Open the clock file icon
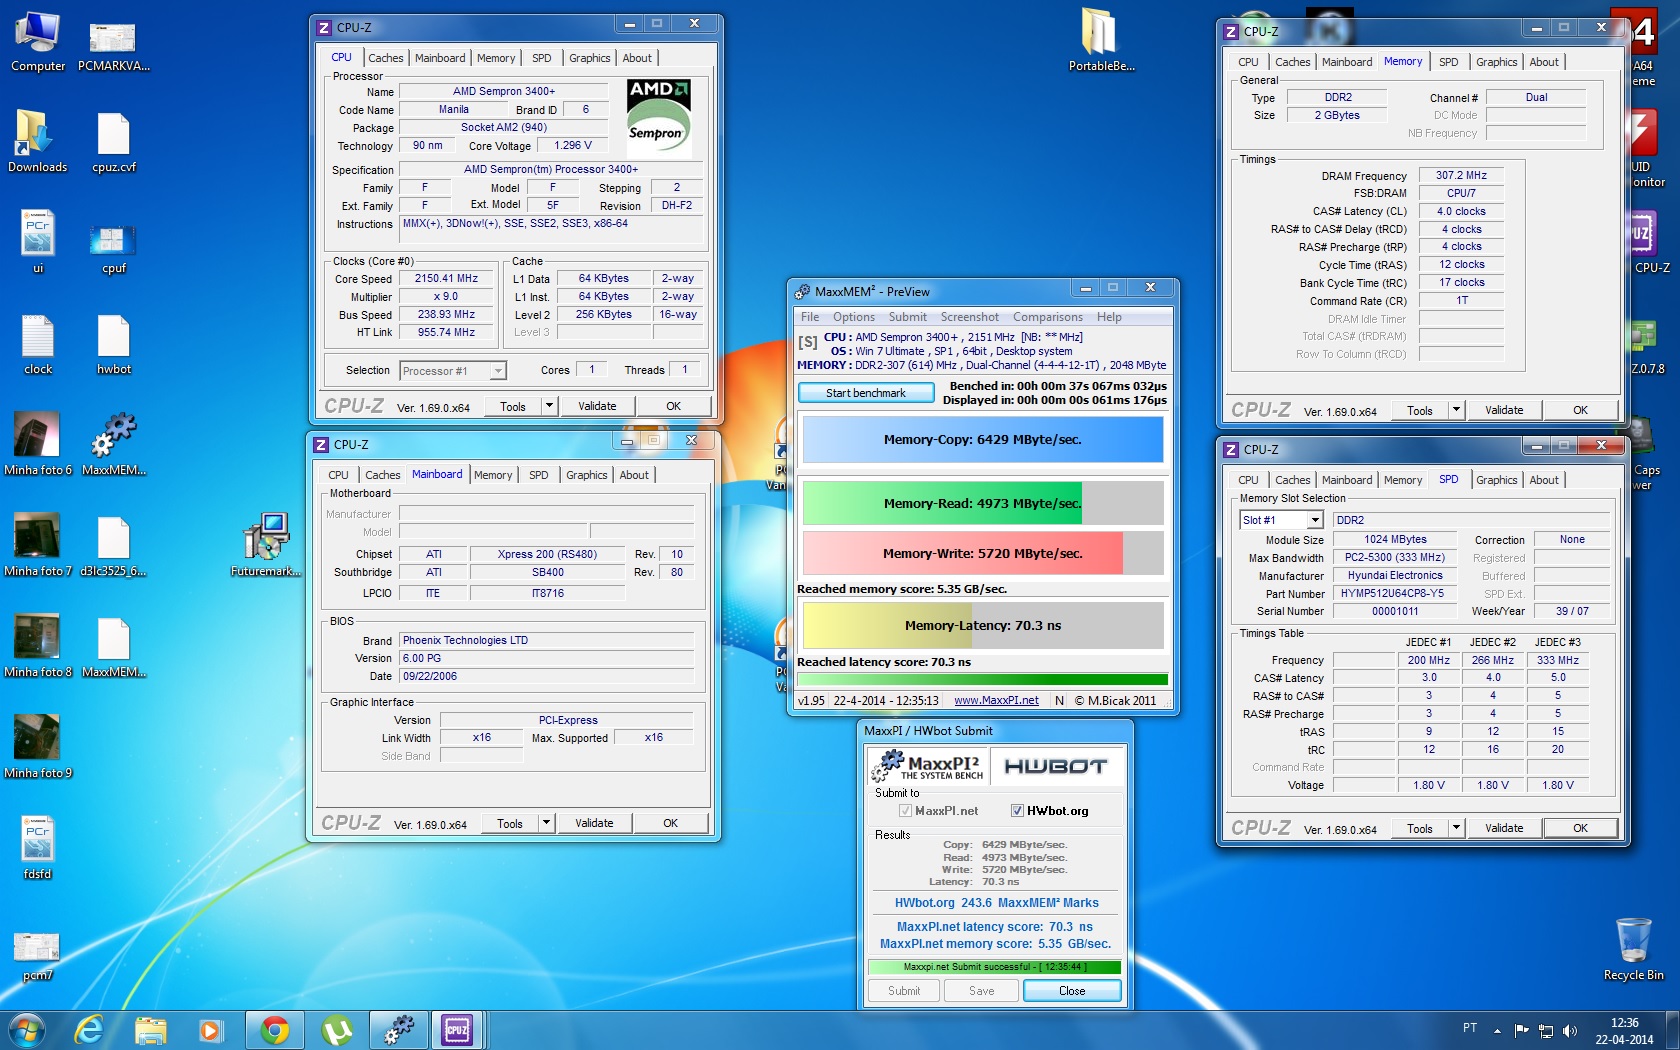The height and width of the screenshot is (1050, 1680). click(38, 344)
